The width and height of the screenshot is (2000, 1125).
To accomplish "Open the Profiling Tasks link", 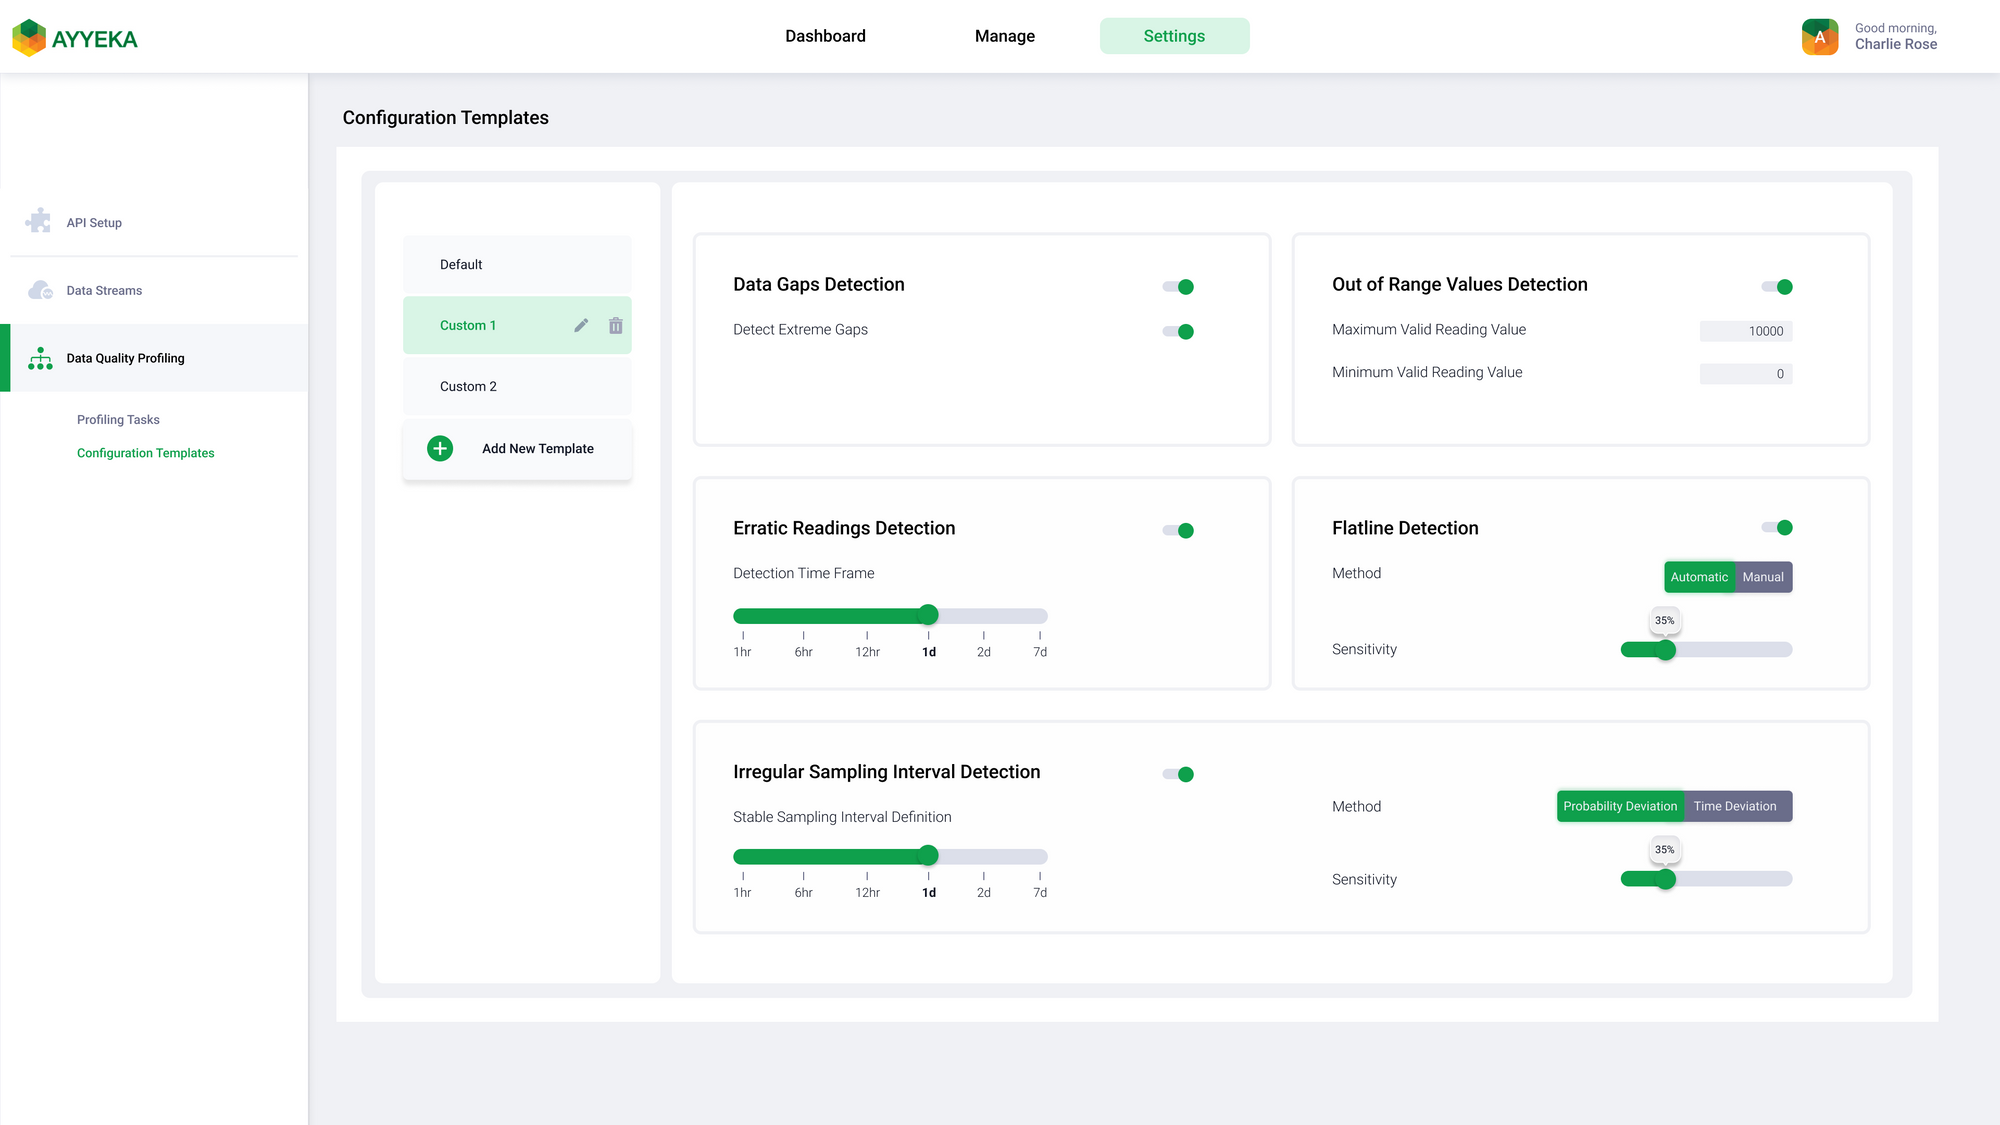I will pos(118,420).
